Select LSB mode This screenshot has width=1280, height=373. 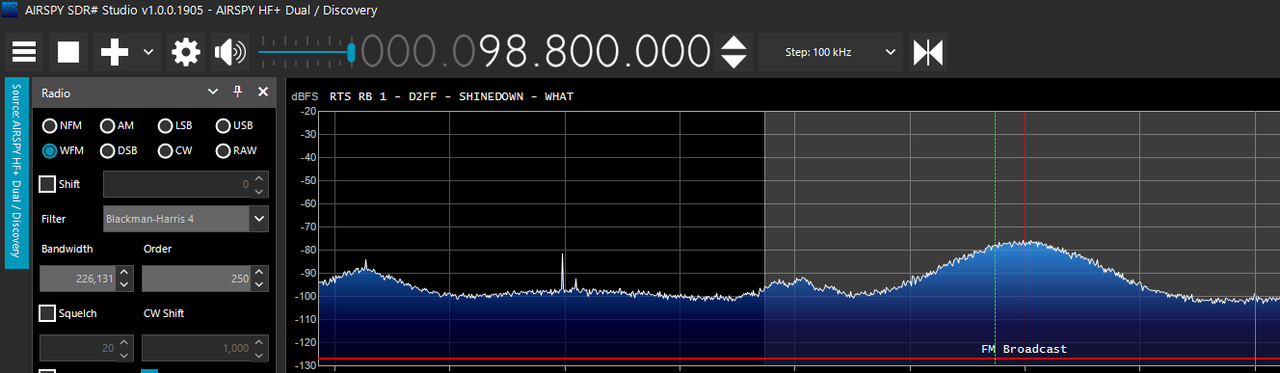click(x=175, y=126)
